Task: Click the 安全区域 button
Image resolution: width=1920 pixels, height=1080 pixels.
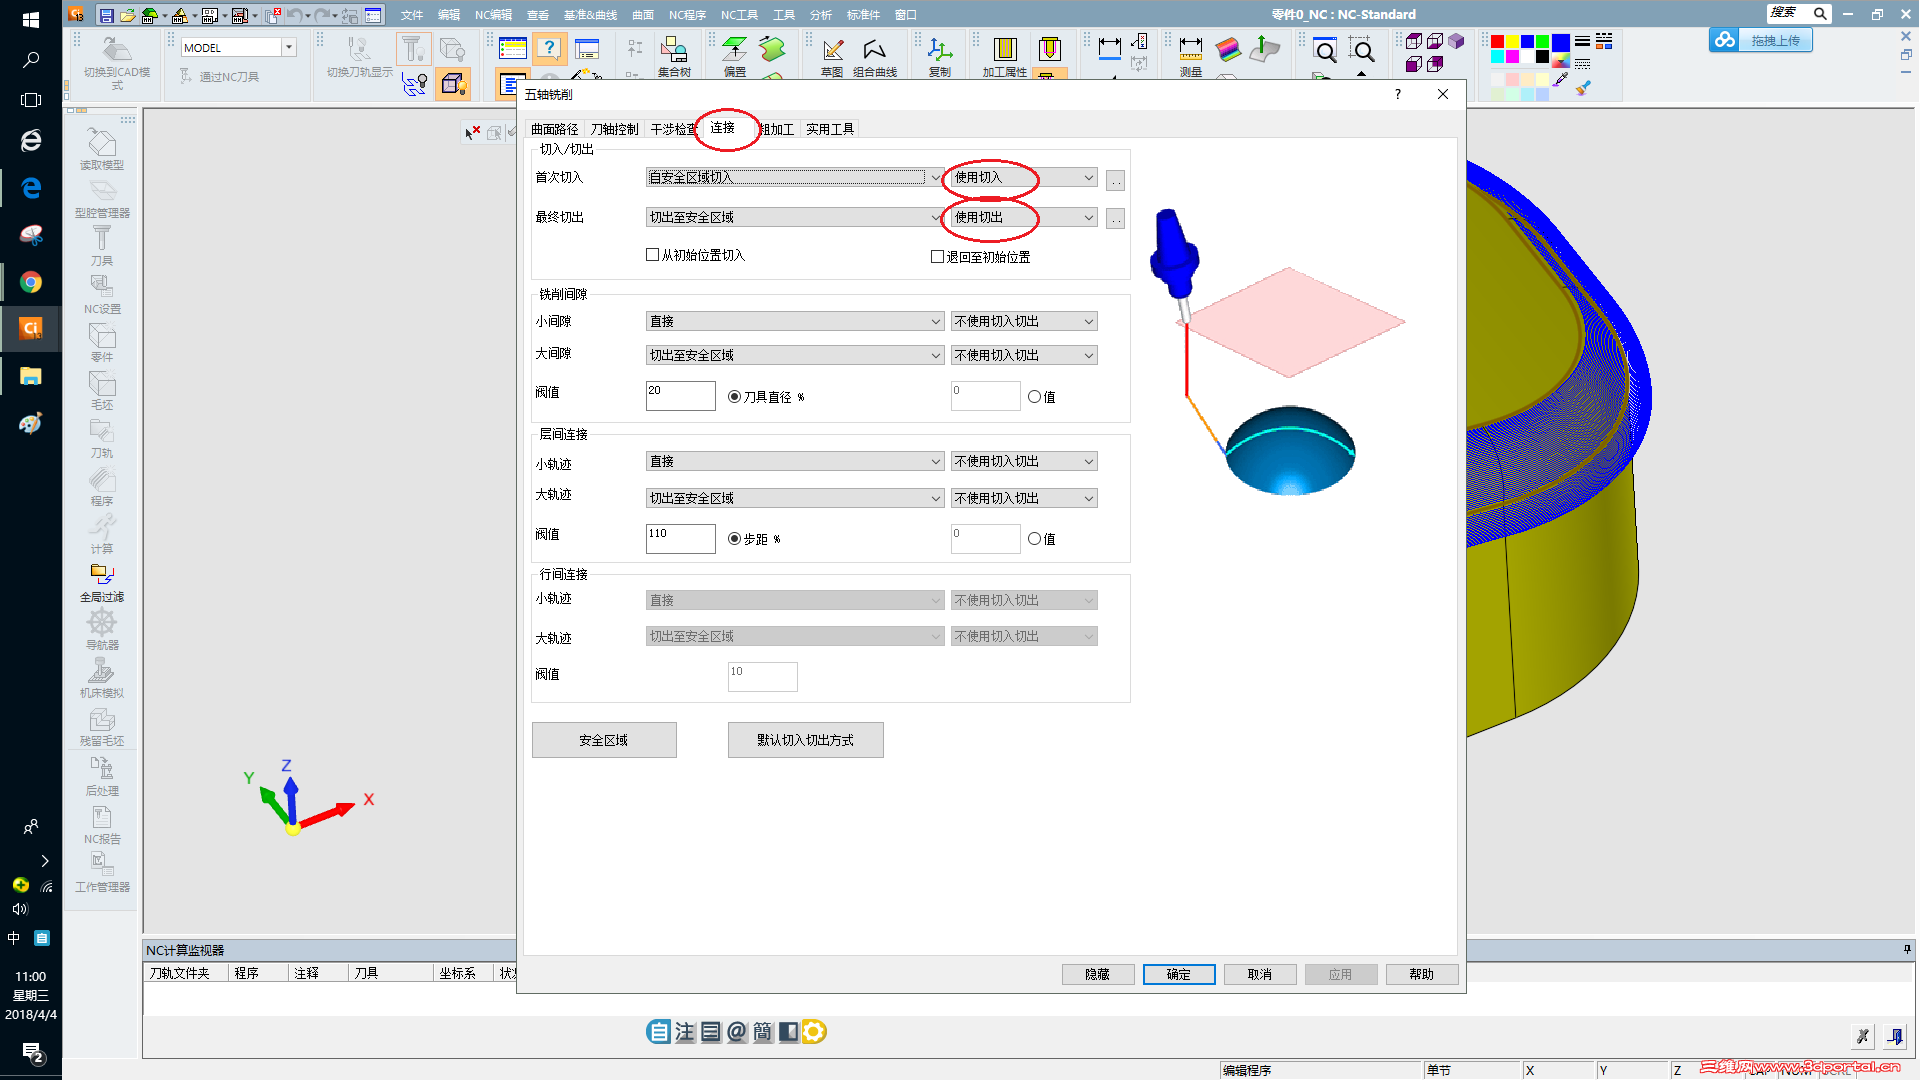Action: pos(604,740)
